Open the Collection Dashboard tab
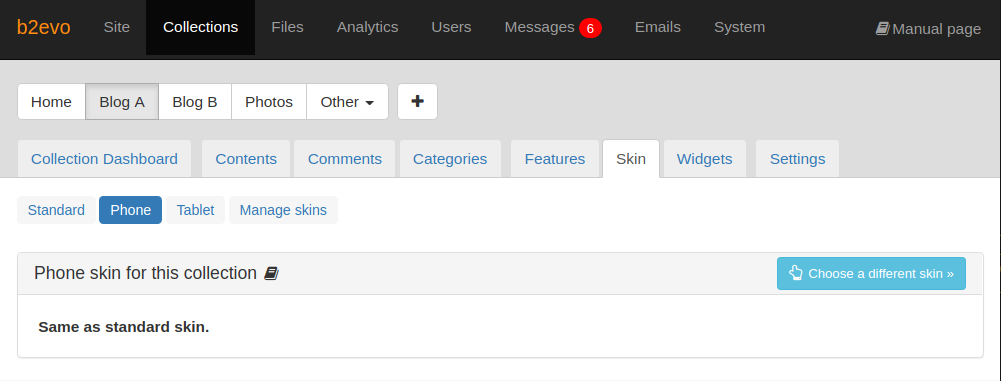 pos(105,159)
